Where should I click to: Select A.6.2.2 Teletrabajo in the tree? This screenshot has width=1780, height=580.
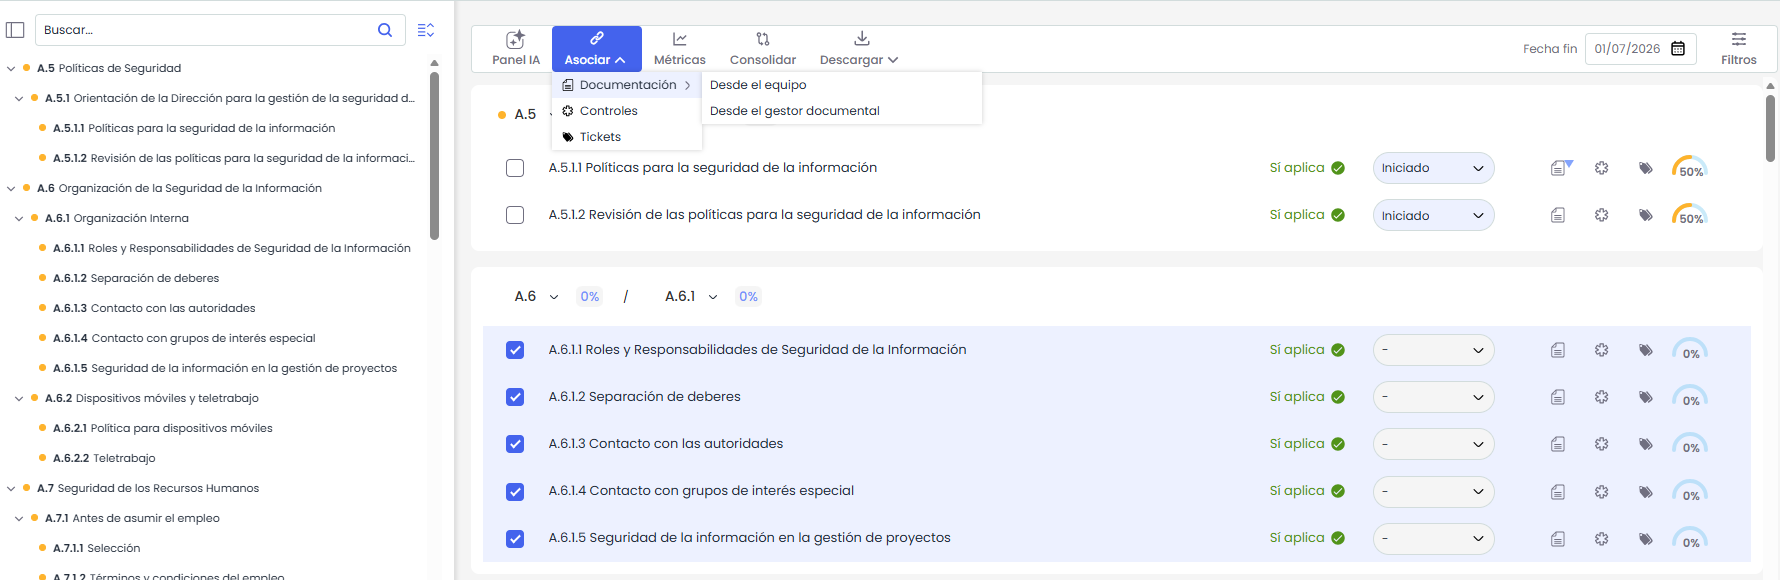point(123,458)
